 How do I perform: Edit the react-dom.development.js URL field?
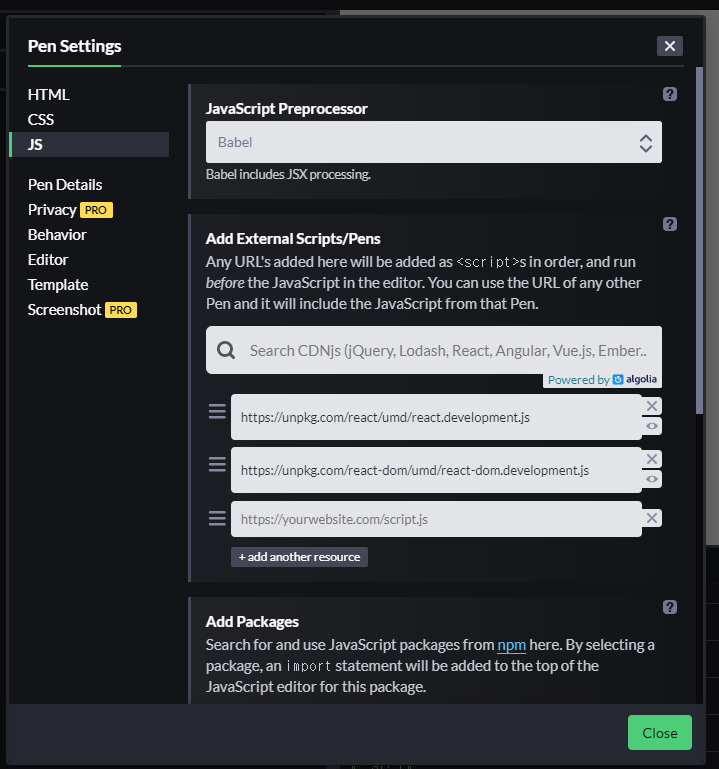[x=436, y=470]
